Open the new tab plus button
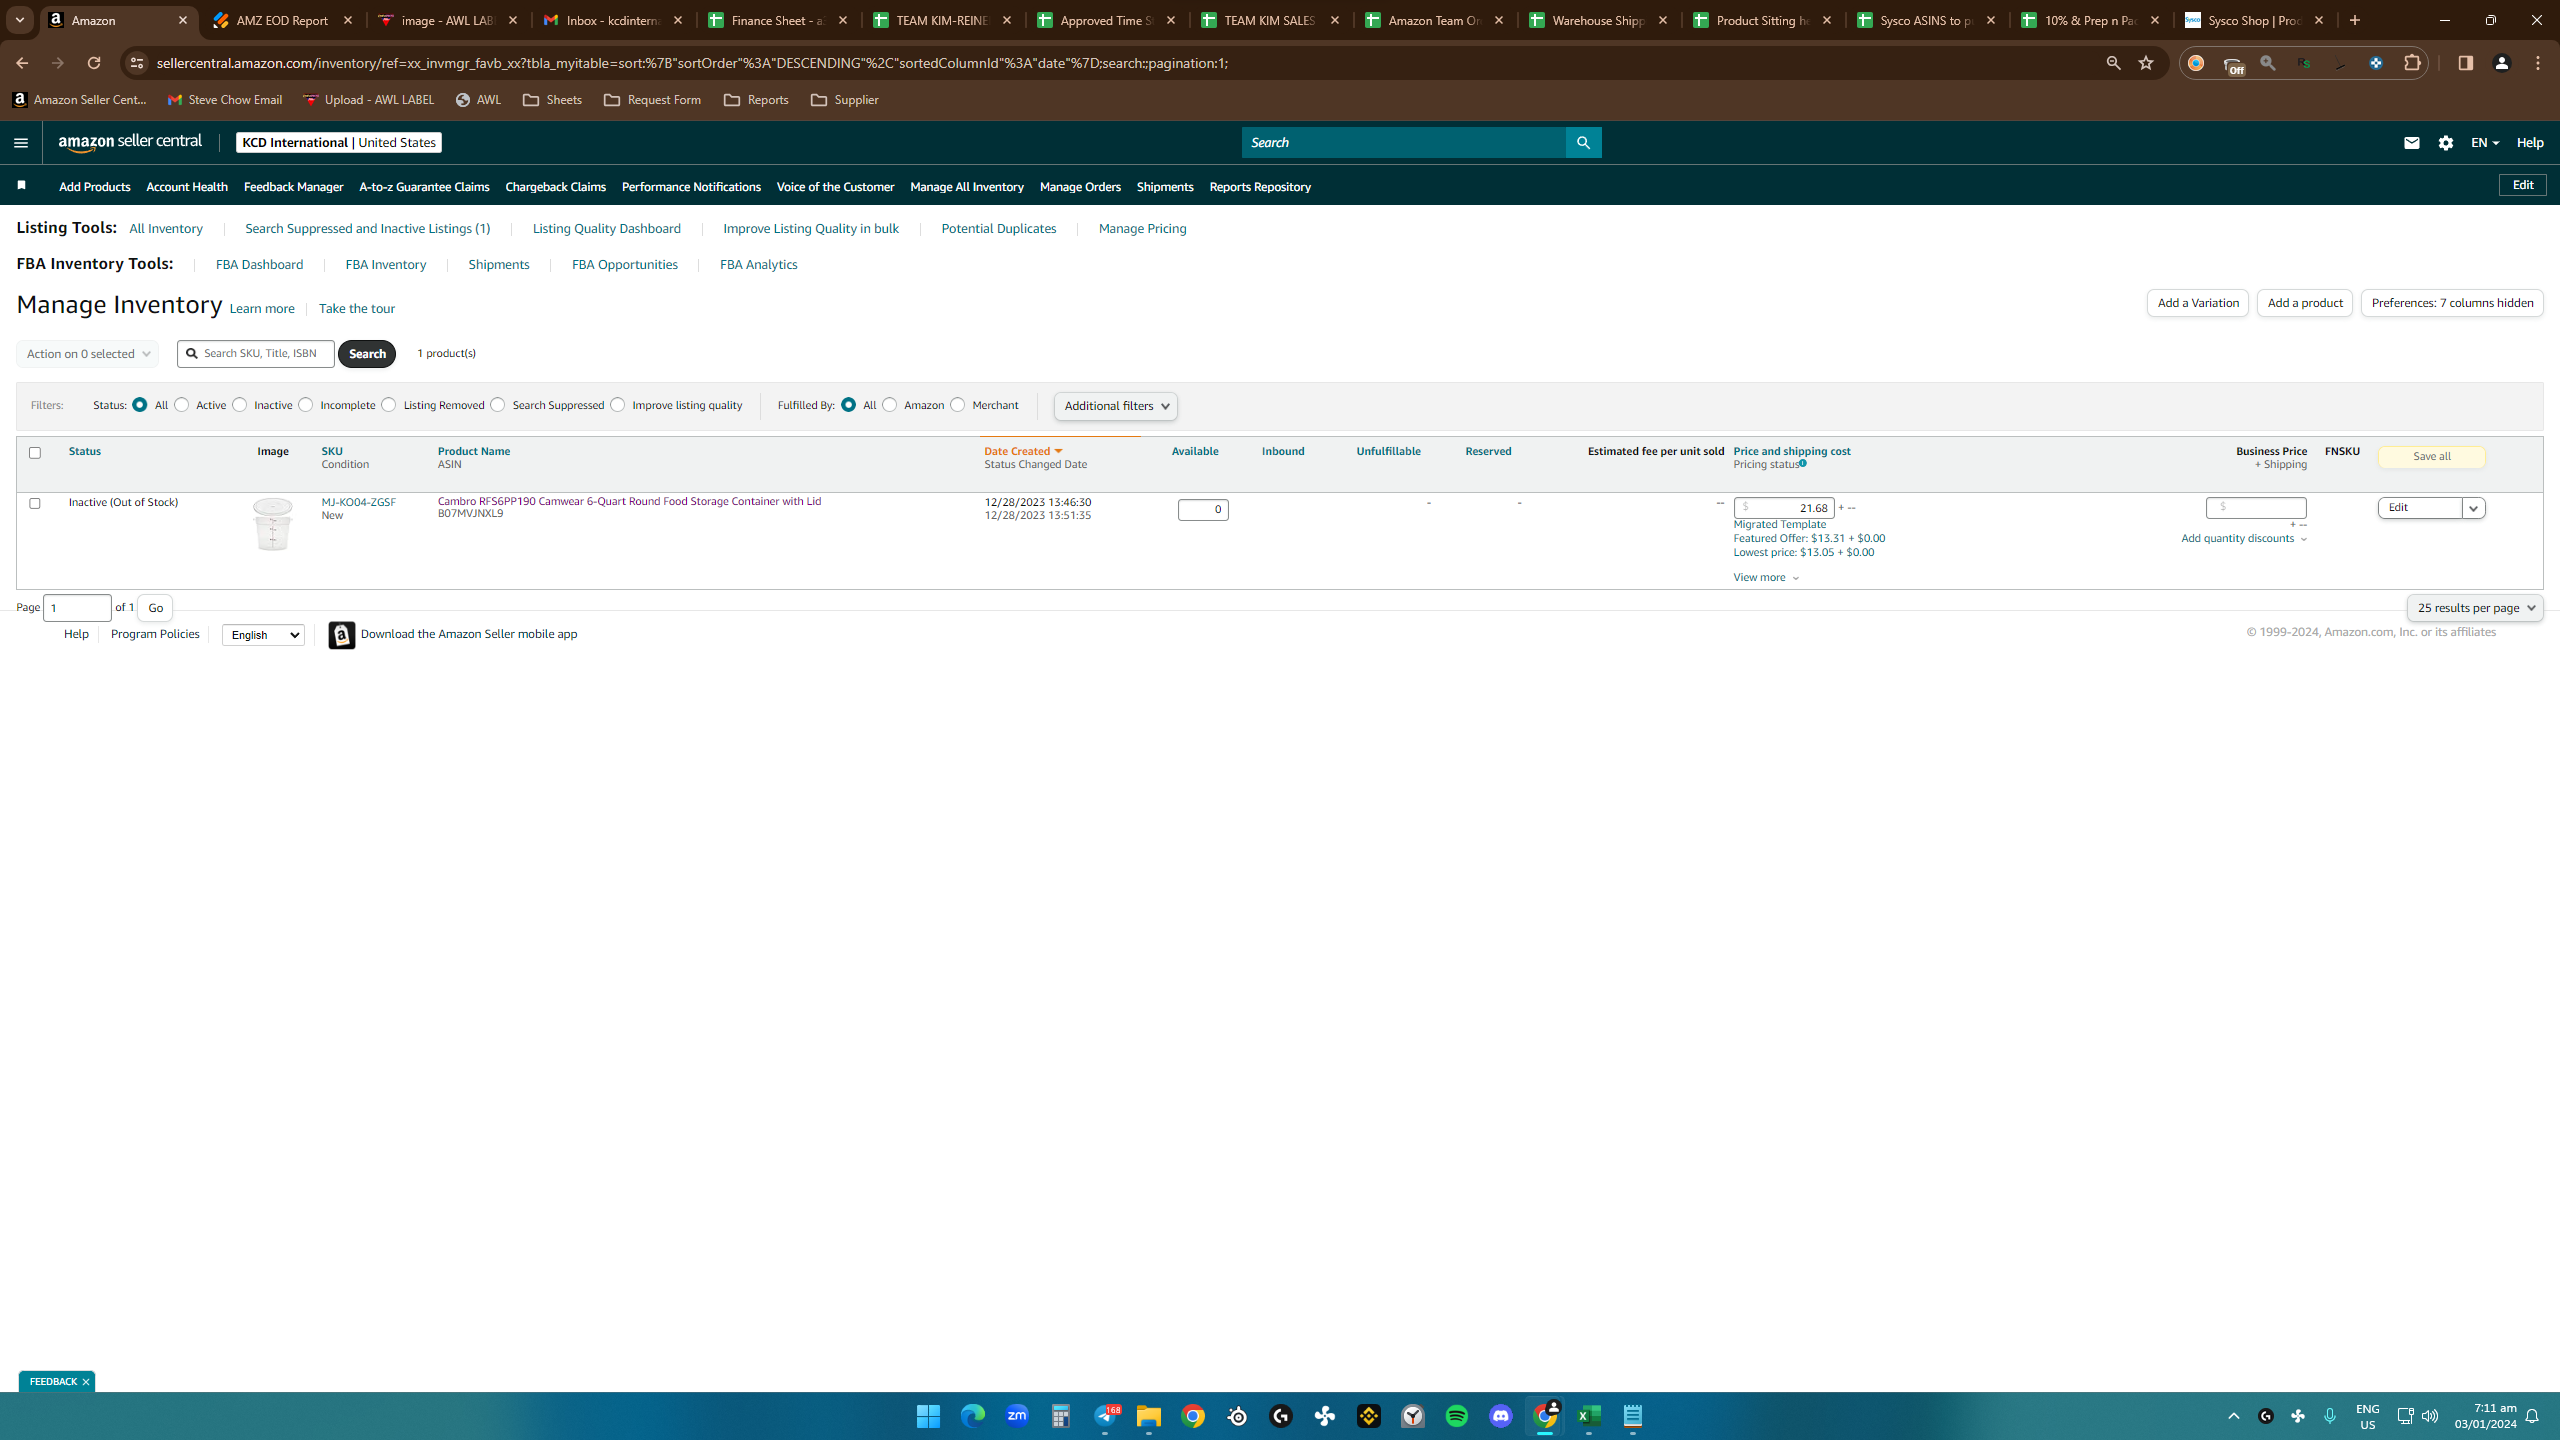This screenshot has width=2560, height=1440. 2355,20
